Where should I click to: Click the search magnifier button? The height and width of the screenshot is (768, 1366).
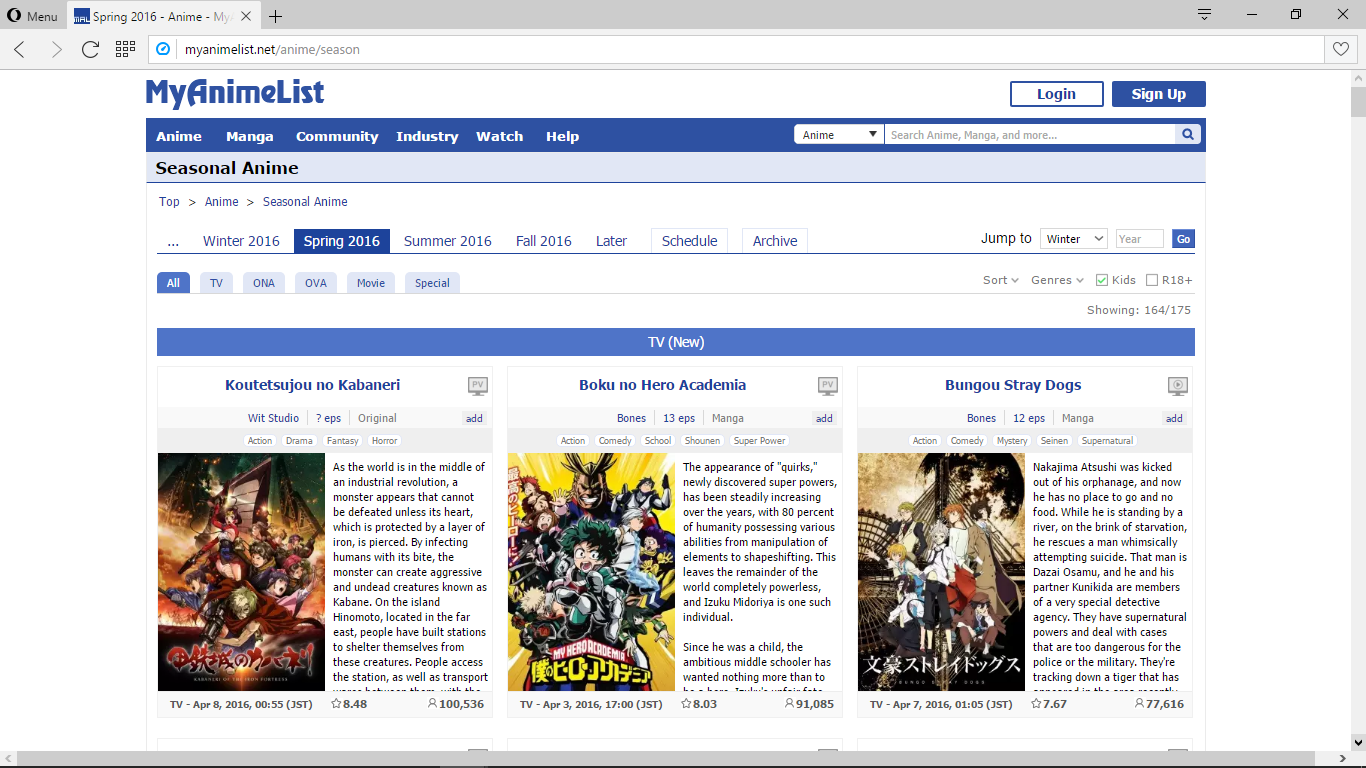(x=1188, y=134)
